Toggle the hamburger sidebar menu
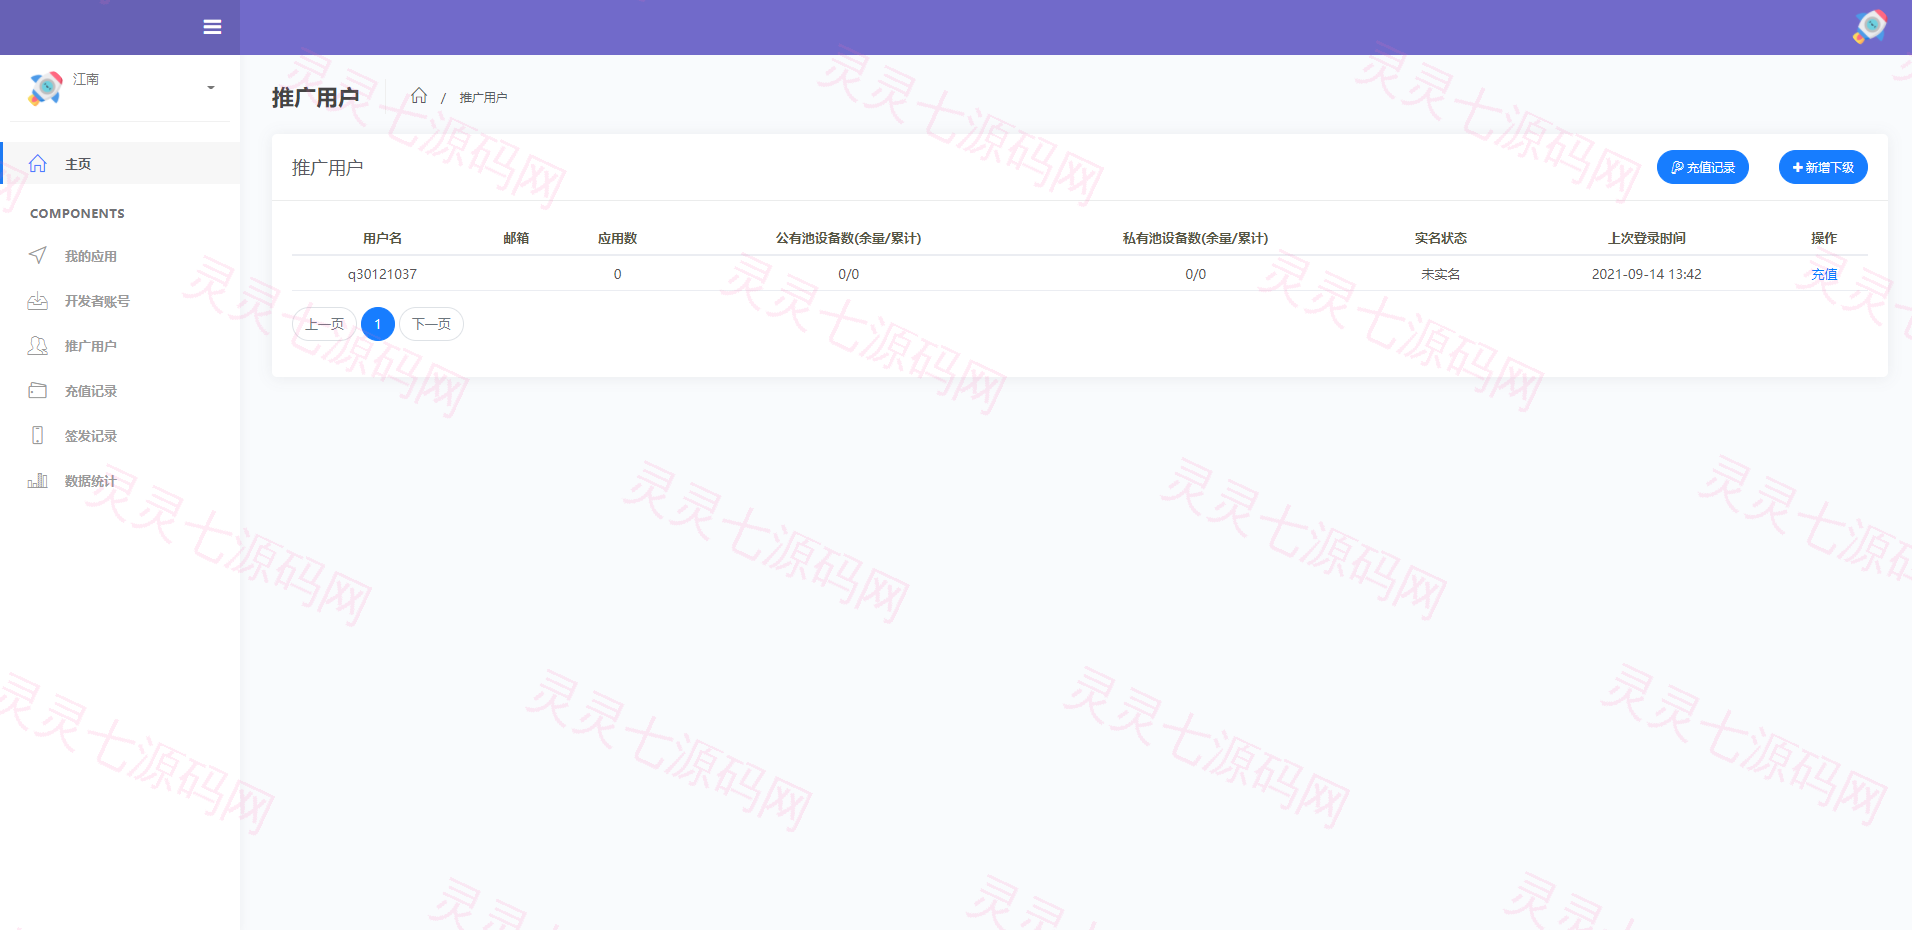The height and width of the screenshot is (930, 1912). pos(212,27)
